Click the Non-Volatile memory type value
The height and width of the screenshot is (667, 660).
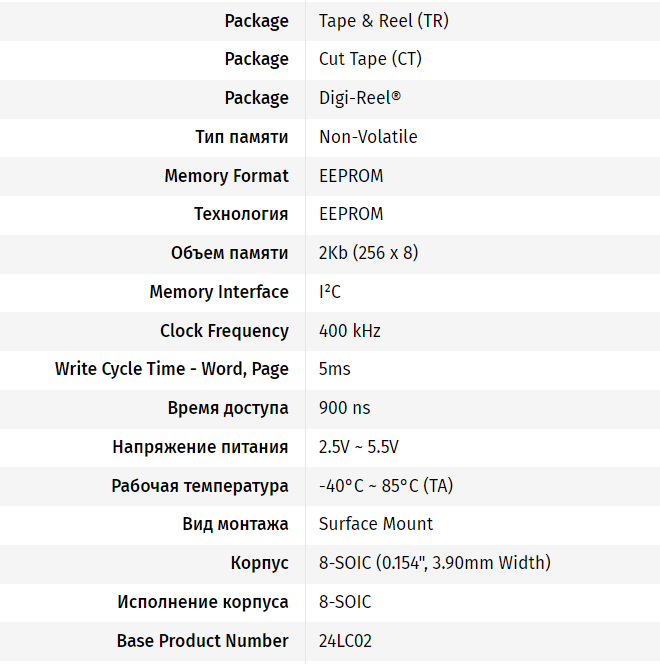(368, 137)
